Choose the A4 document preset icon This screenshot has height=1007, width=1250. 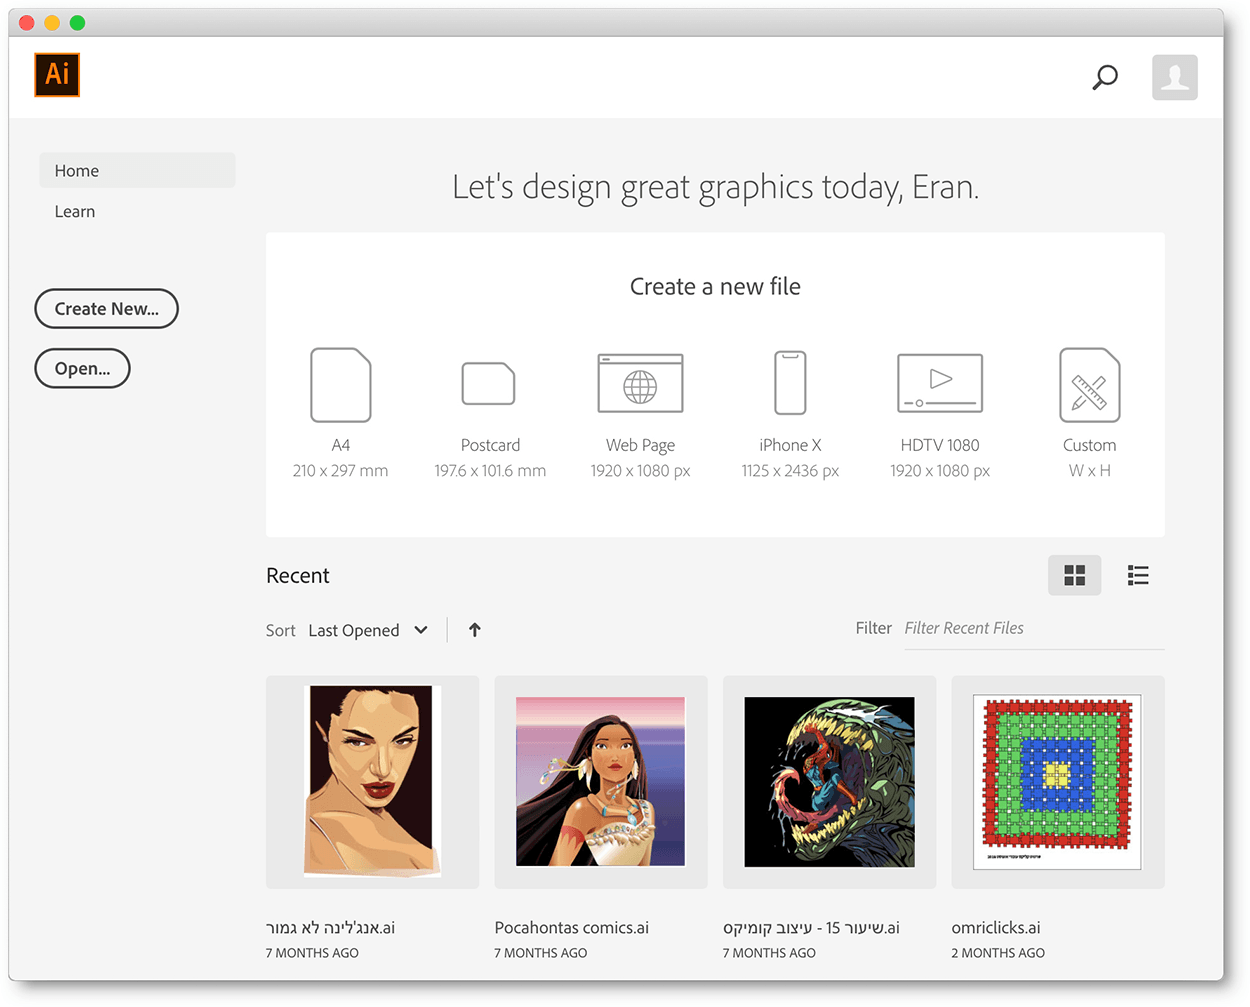coord(341,385)
